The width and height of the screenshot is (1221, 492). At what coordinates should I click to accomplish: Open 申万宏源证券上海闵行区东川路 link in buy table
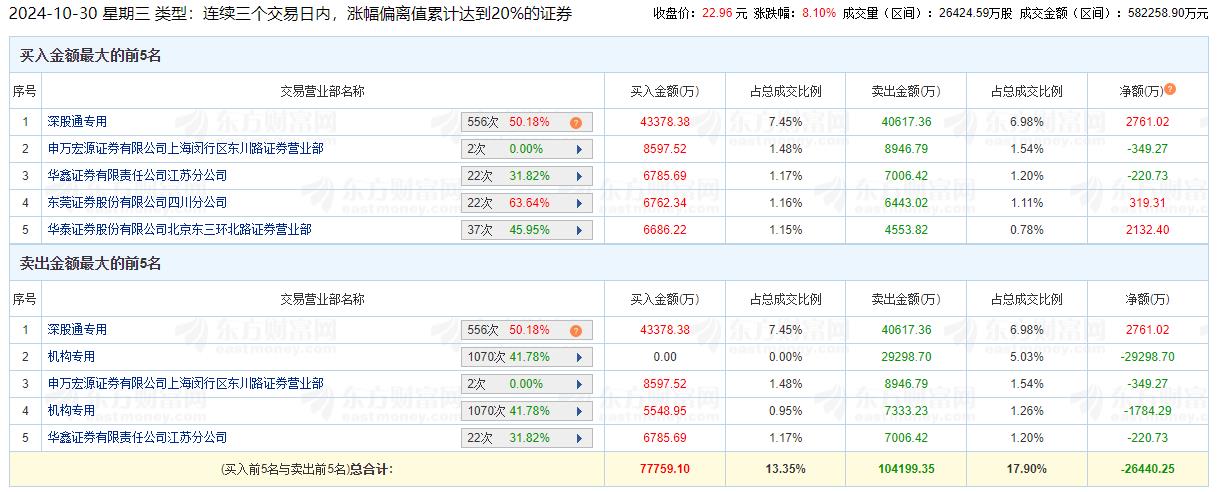coord(185,148)
